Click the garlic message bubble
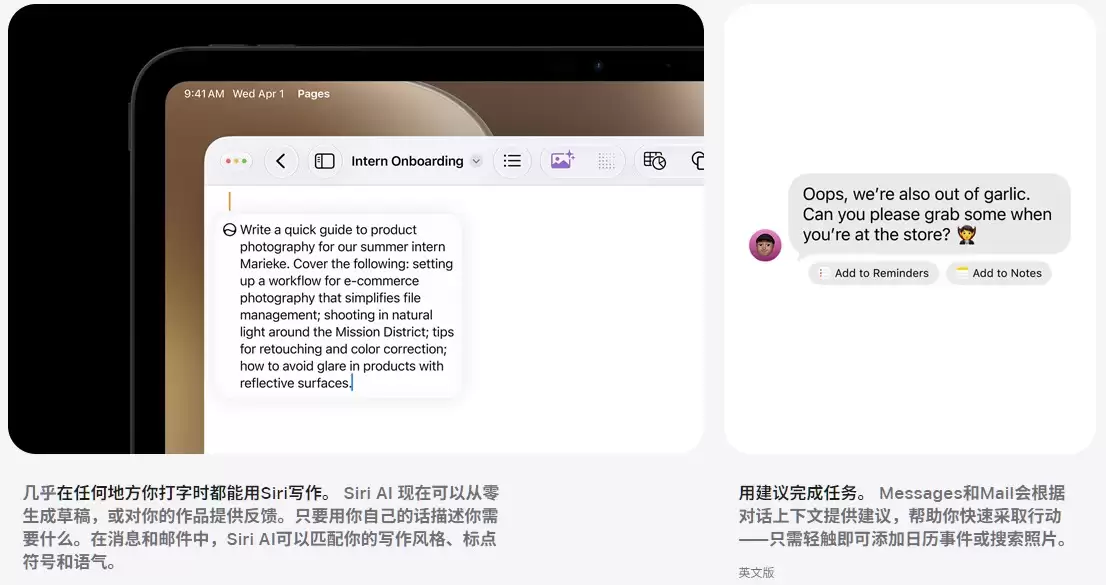The width and height of the screenshot is (1106, 585). [x=929, y=215]
